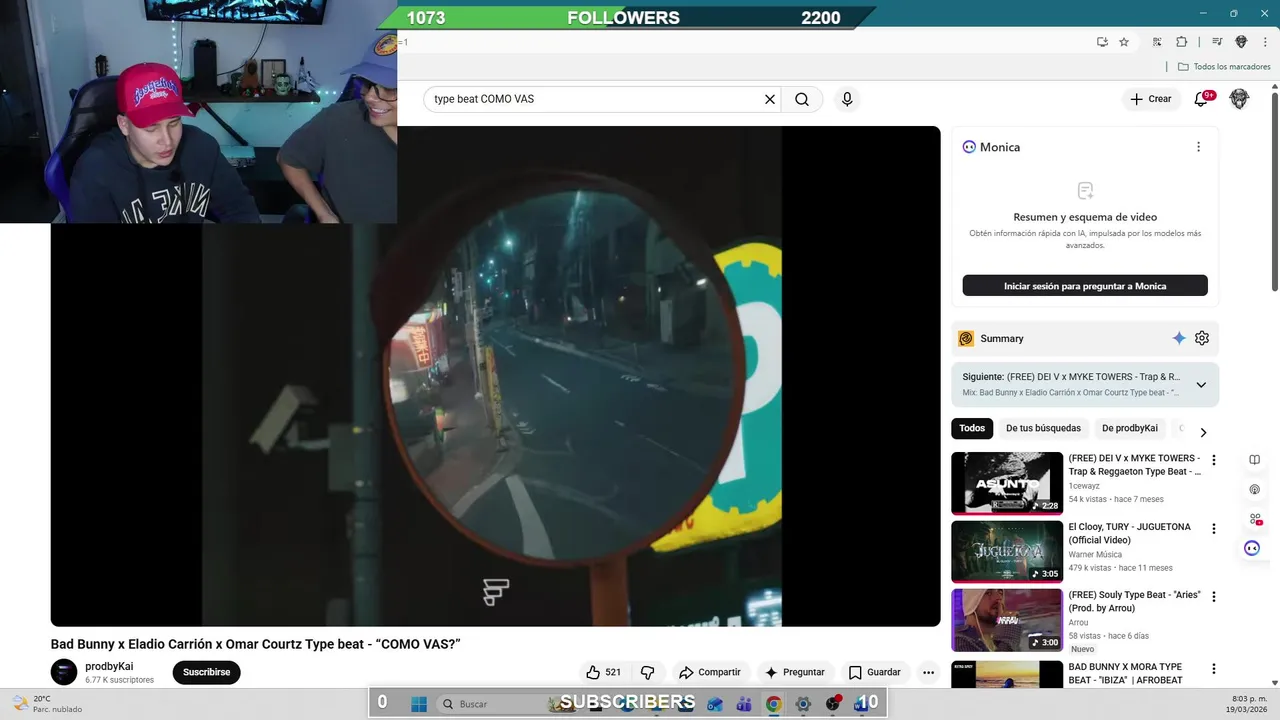Open Google Chrome from the taskbar
Image resolution: width=1280 pixels, height=720 pixels.
[x=773, y=704]
